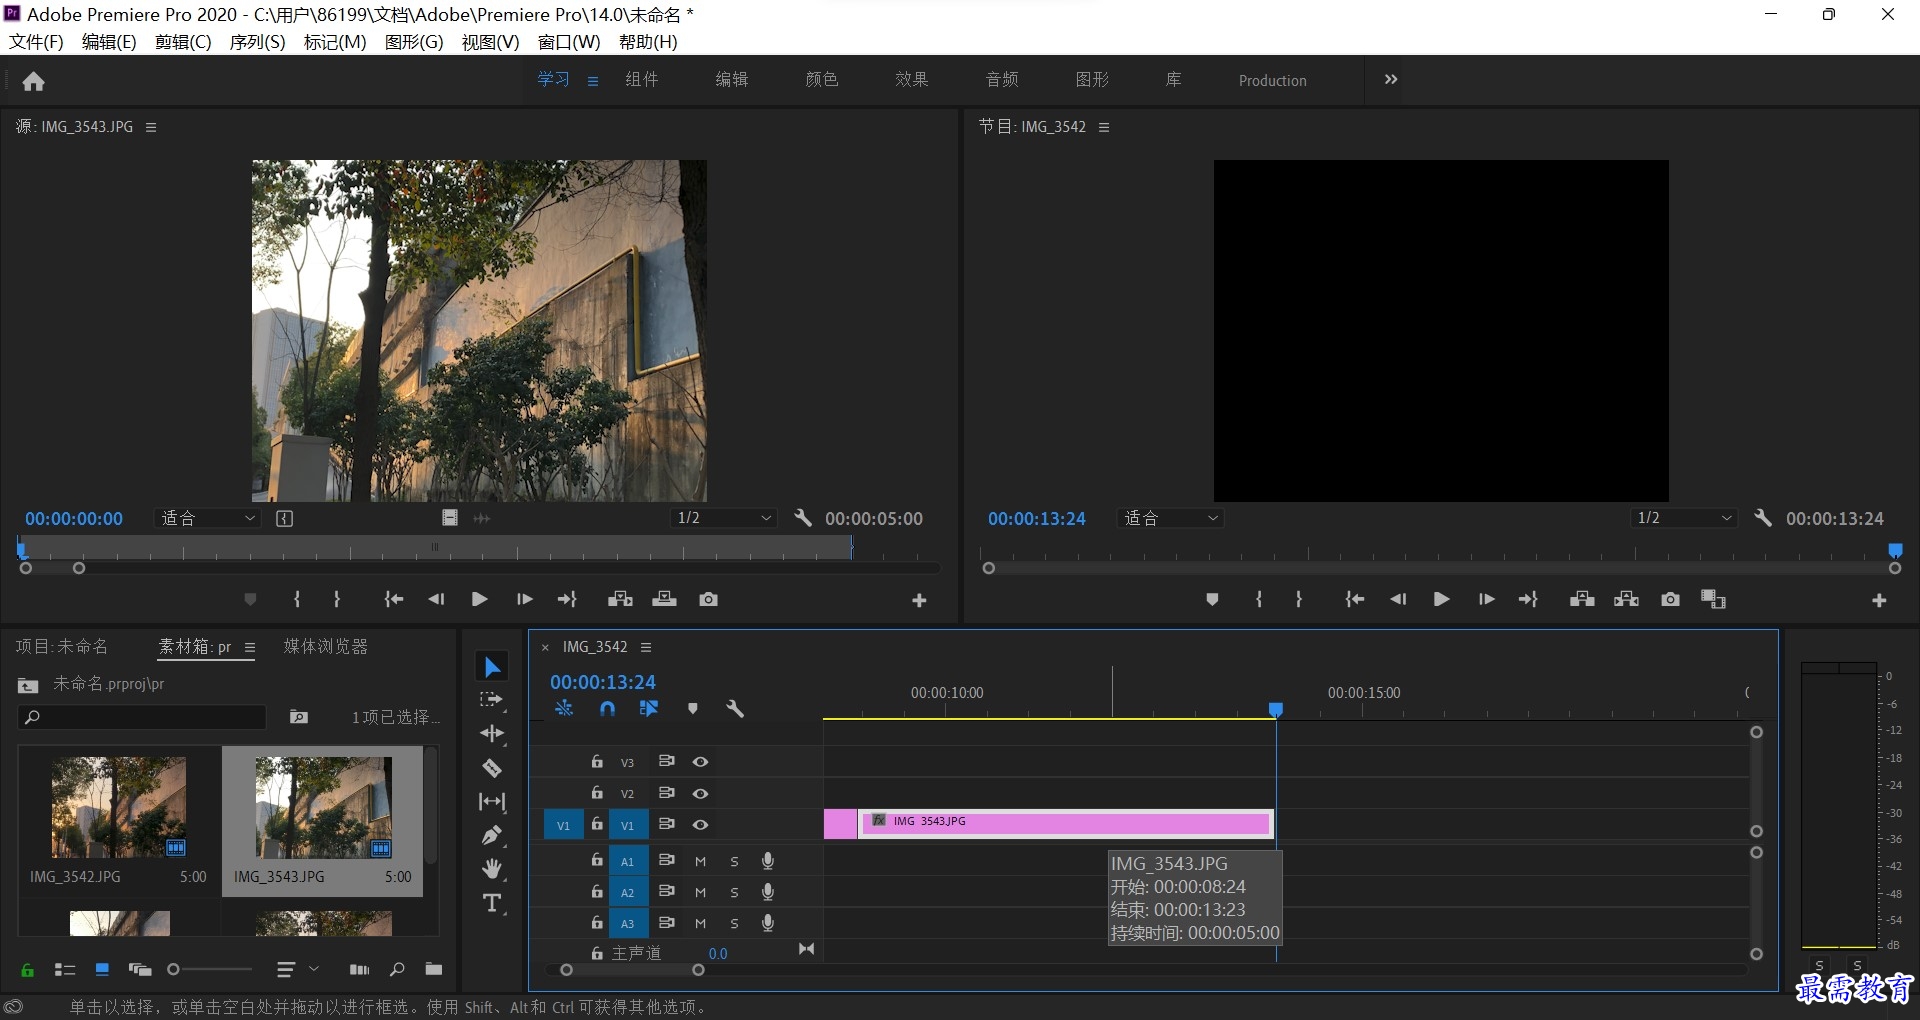Open Source monitor button editor plus

click(919, 600)
